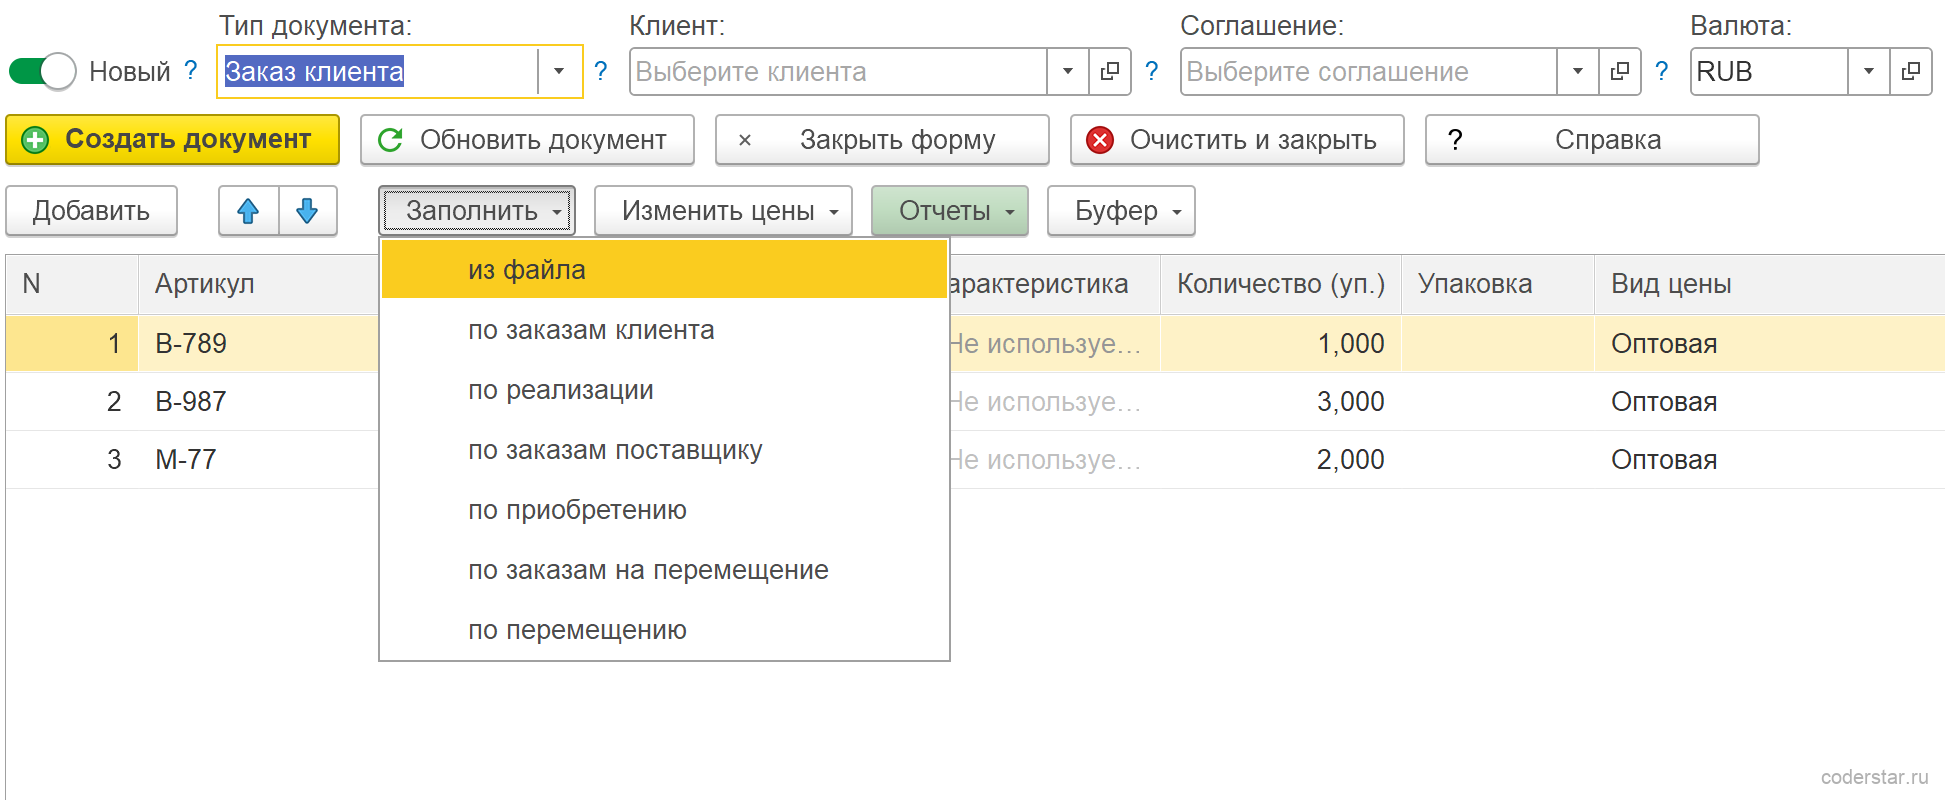Open the Отчеты dropdown

(x=950, y=211)
